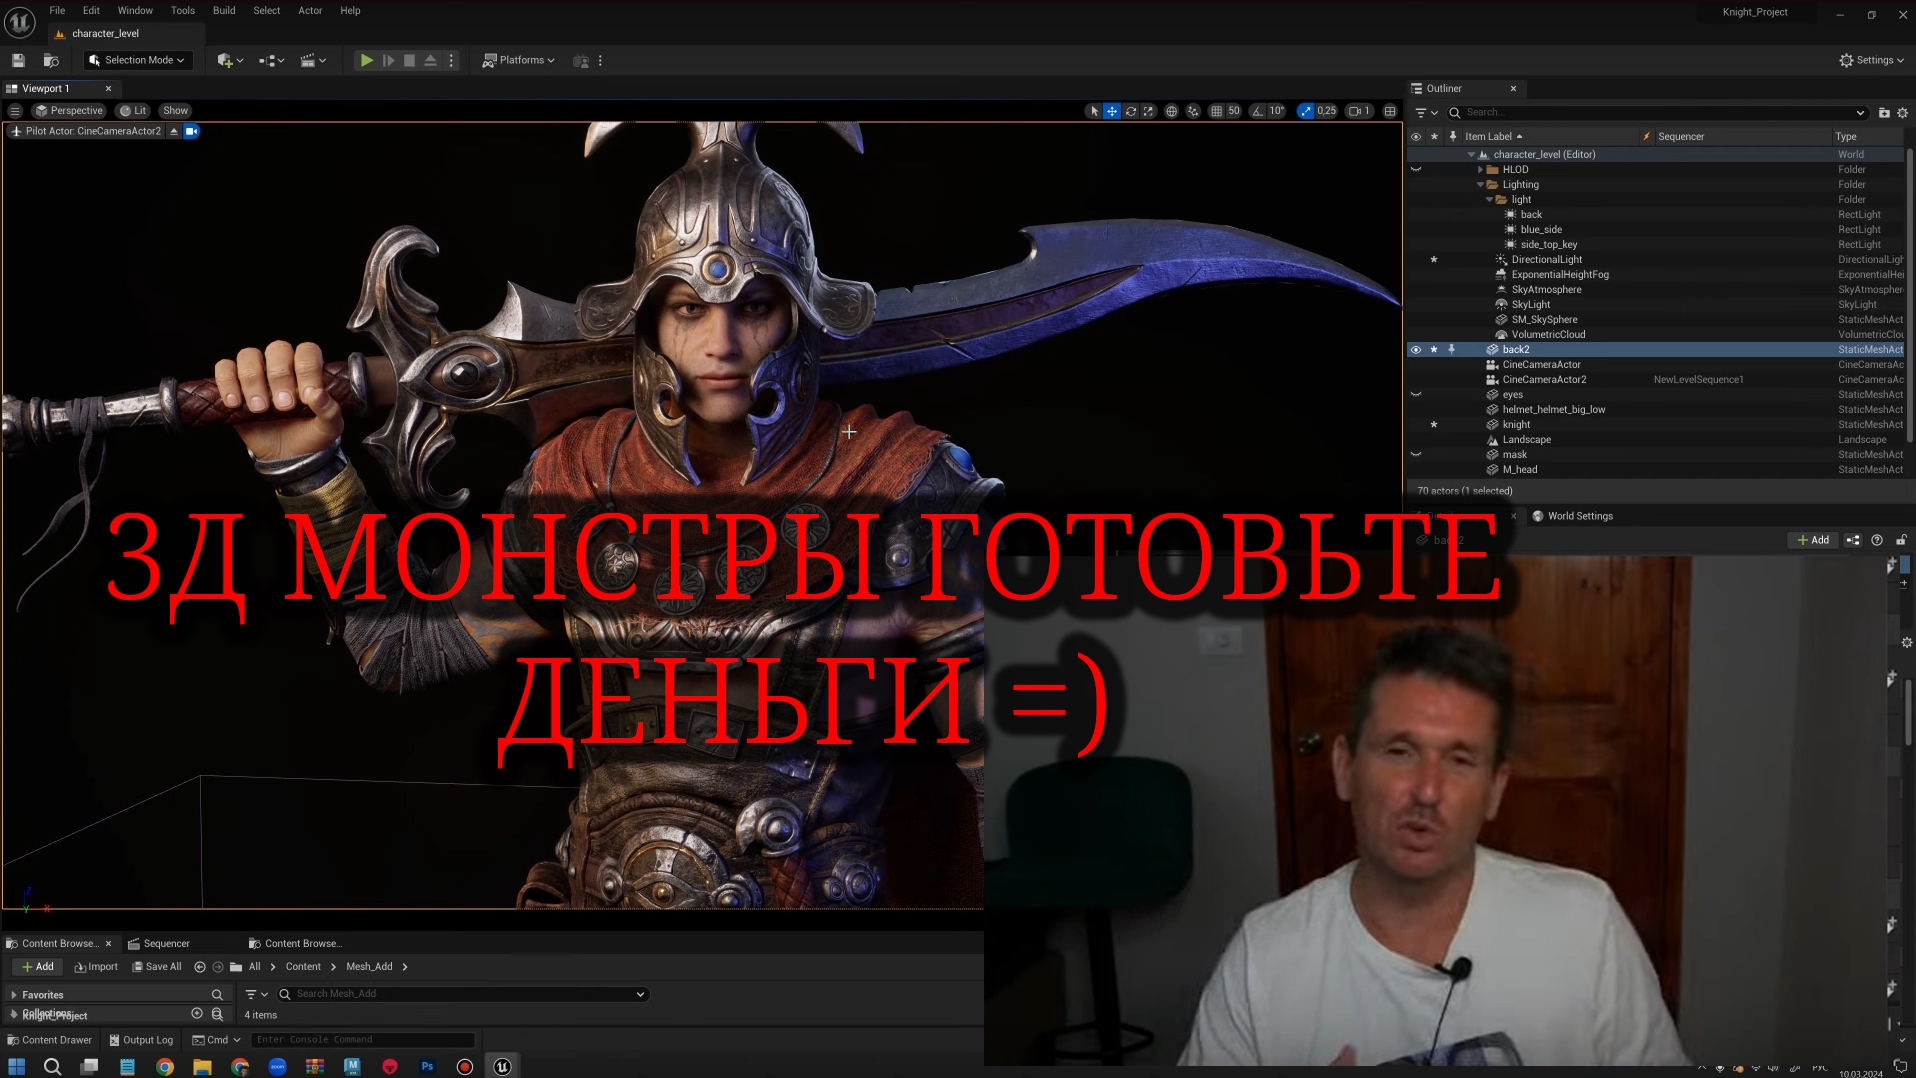Open the cinematics clapperboard dropdown

click(313, 60)
